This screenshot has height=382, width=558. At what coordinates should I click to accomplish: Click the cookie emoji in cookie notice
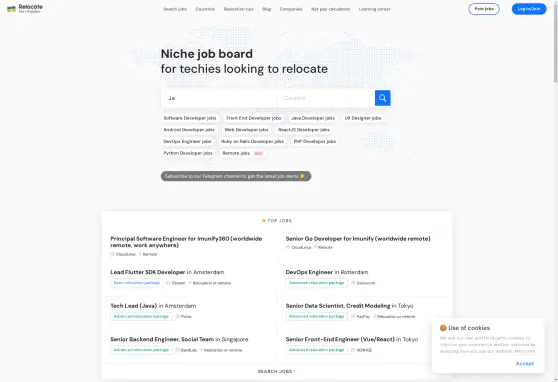pos(443,328)
